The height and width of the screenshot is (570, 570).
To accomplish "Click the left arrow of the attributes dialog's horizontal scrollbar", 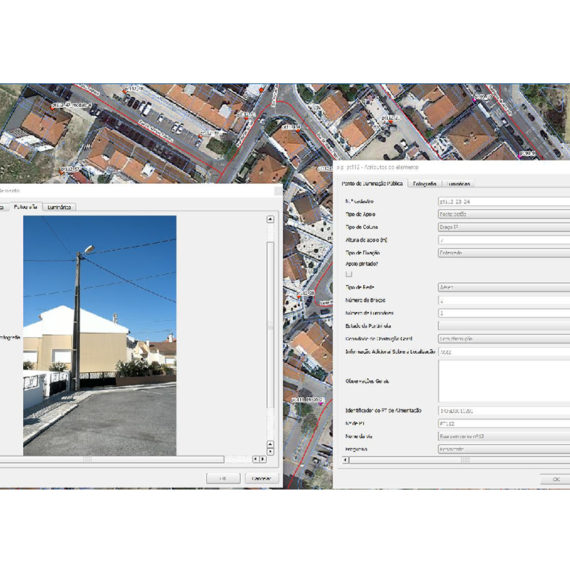I will click(x=346, y=460).
